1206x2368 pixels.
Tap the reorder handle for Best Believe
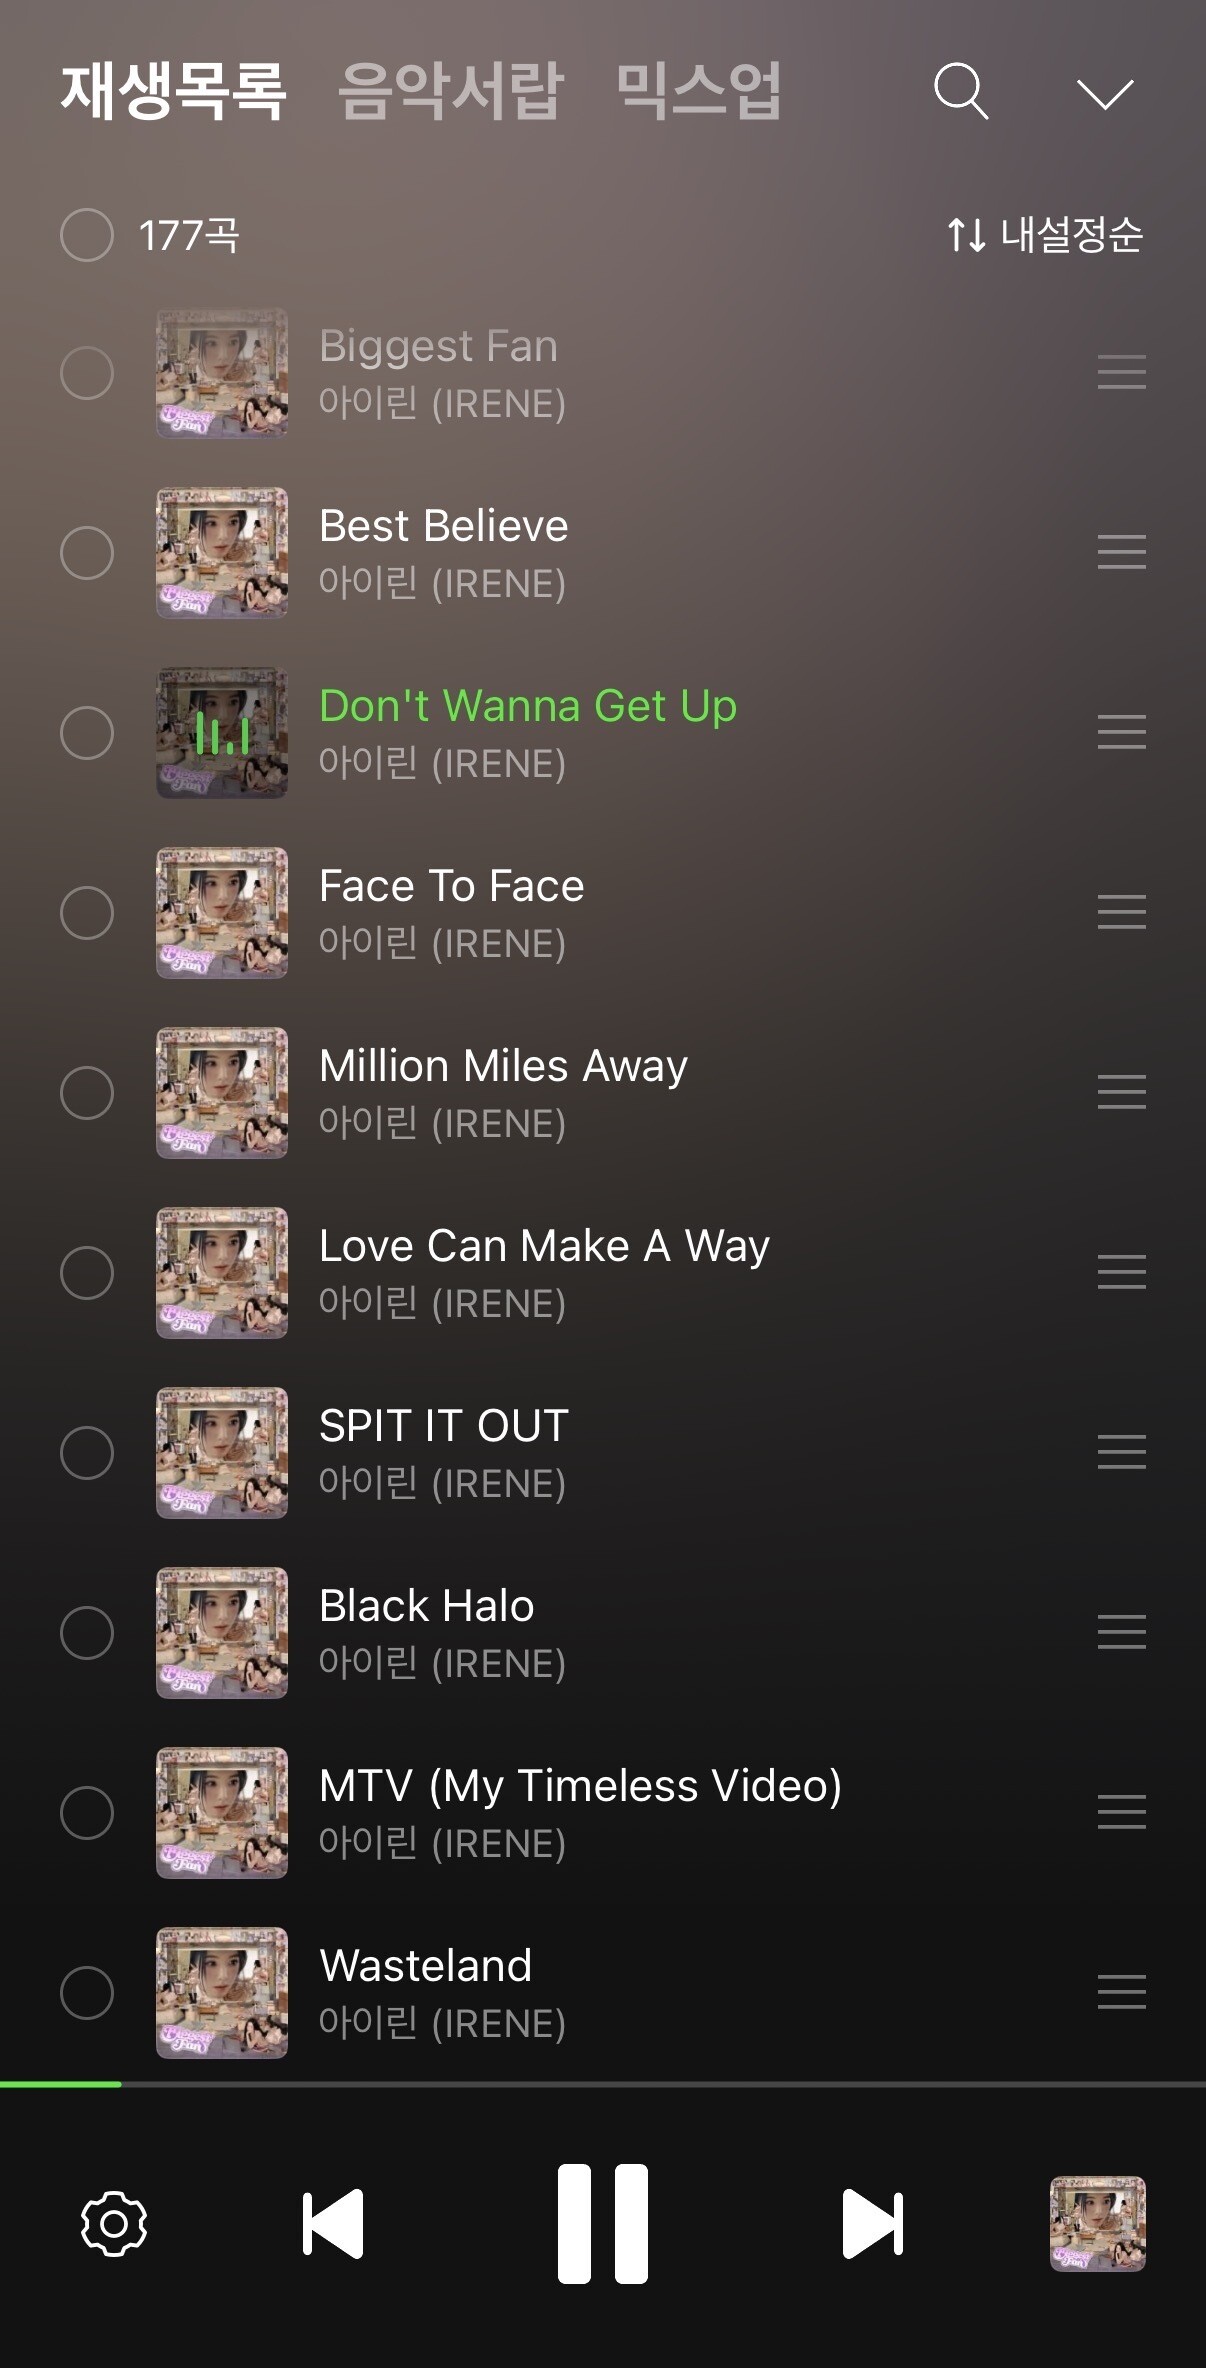1121,552
